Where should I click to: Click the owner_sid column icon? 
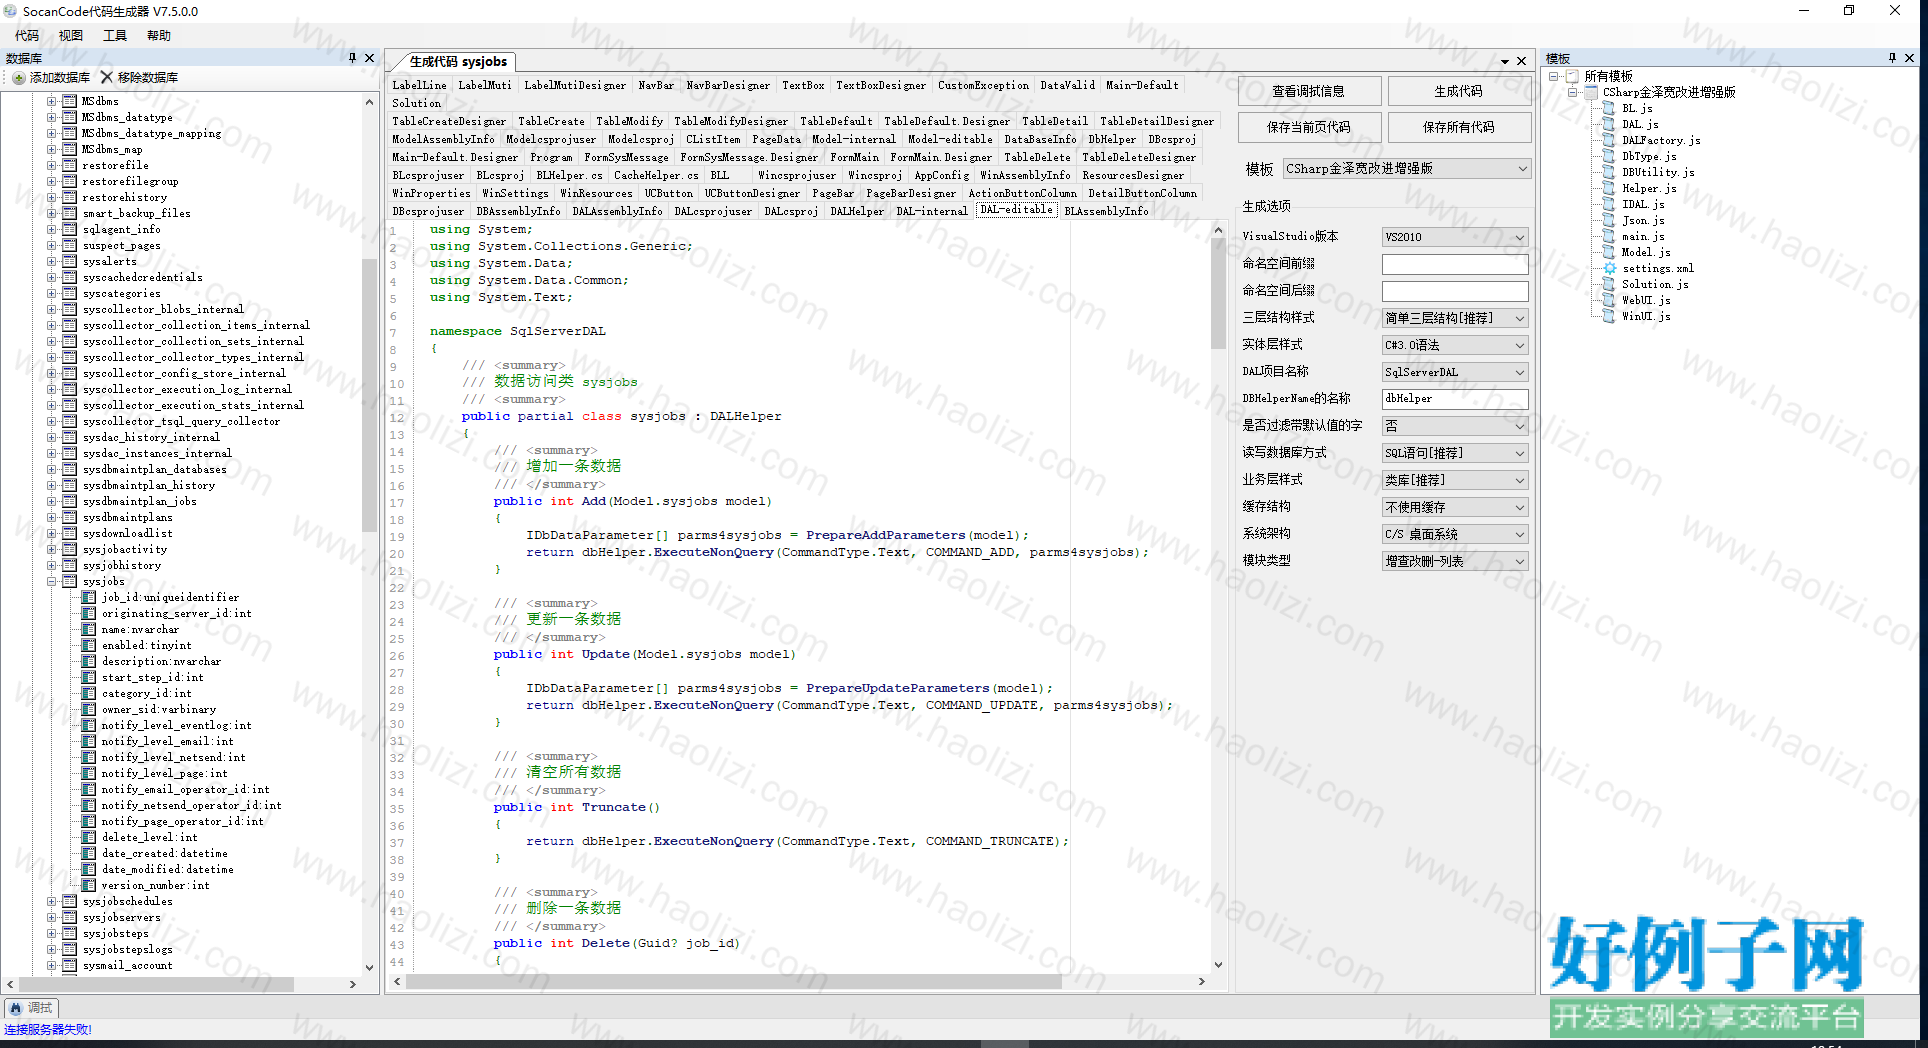pyautogui.click(x=89, y=709)
